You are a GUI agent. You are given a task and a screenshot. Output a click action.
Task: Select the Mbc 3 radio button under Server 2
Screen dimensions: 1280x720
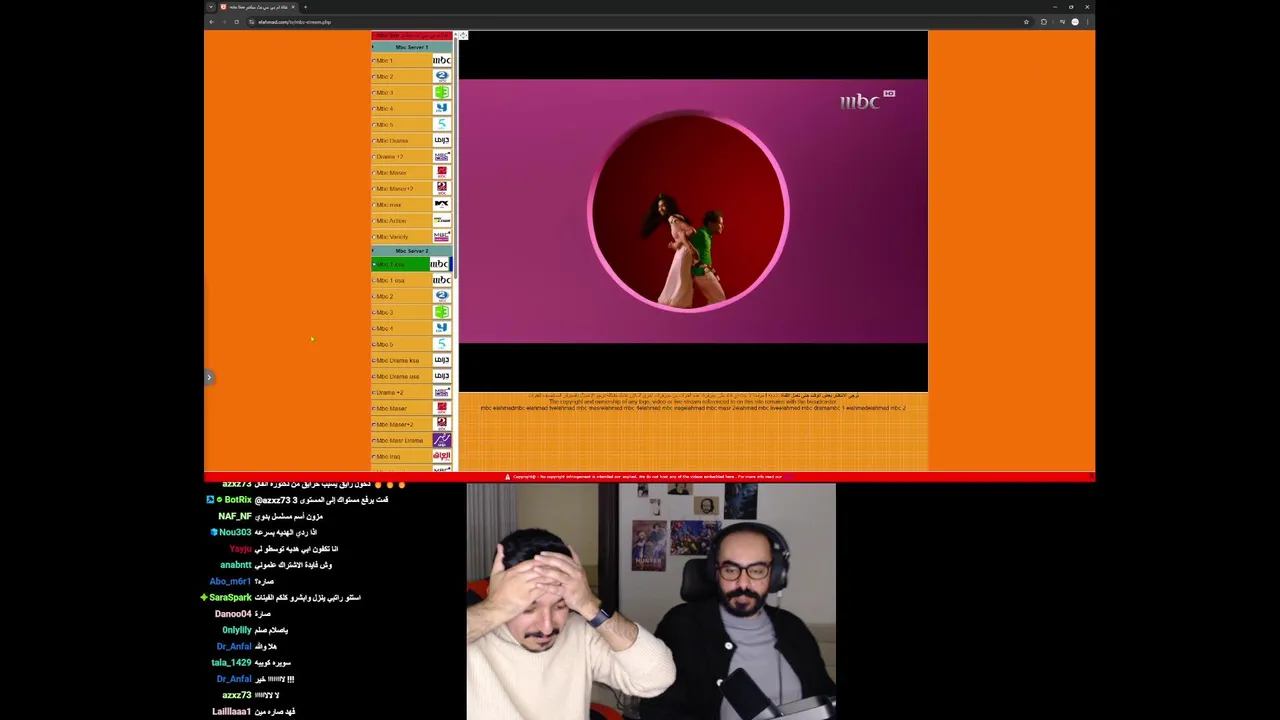pos(374,312)
